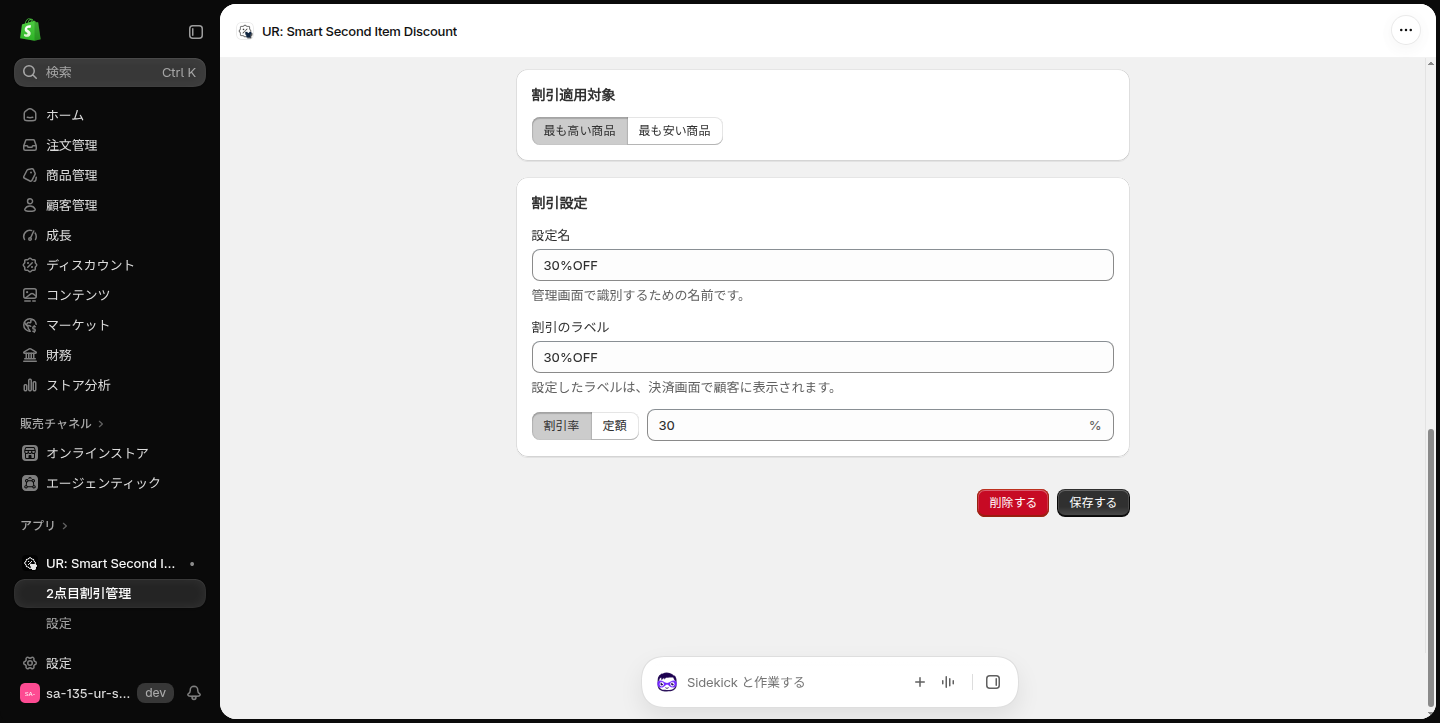1440x723 pixels.
Task: Click the pin dot beside UR: Smart Second I...
Action: pyautogui.click(x=192, y=563)
